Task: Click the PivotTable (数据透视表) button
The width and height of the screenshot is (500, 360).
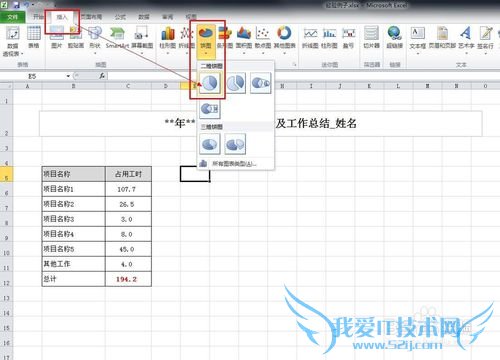Action: [x=13, y=41]
